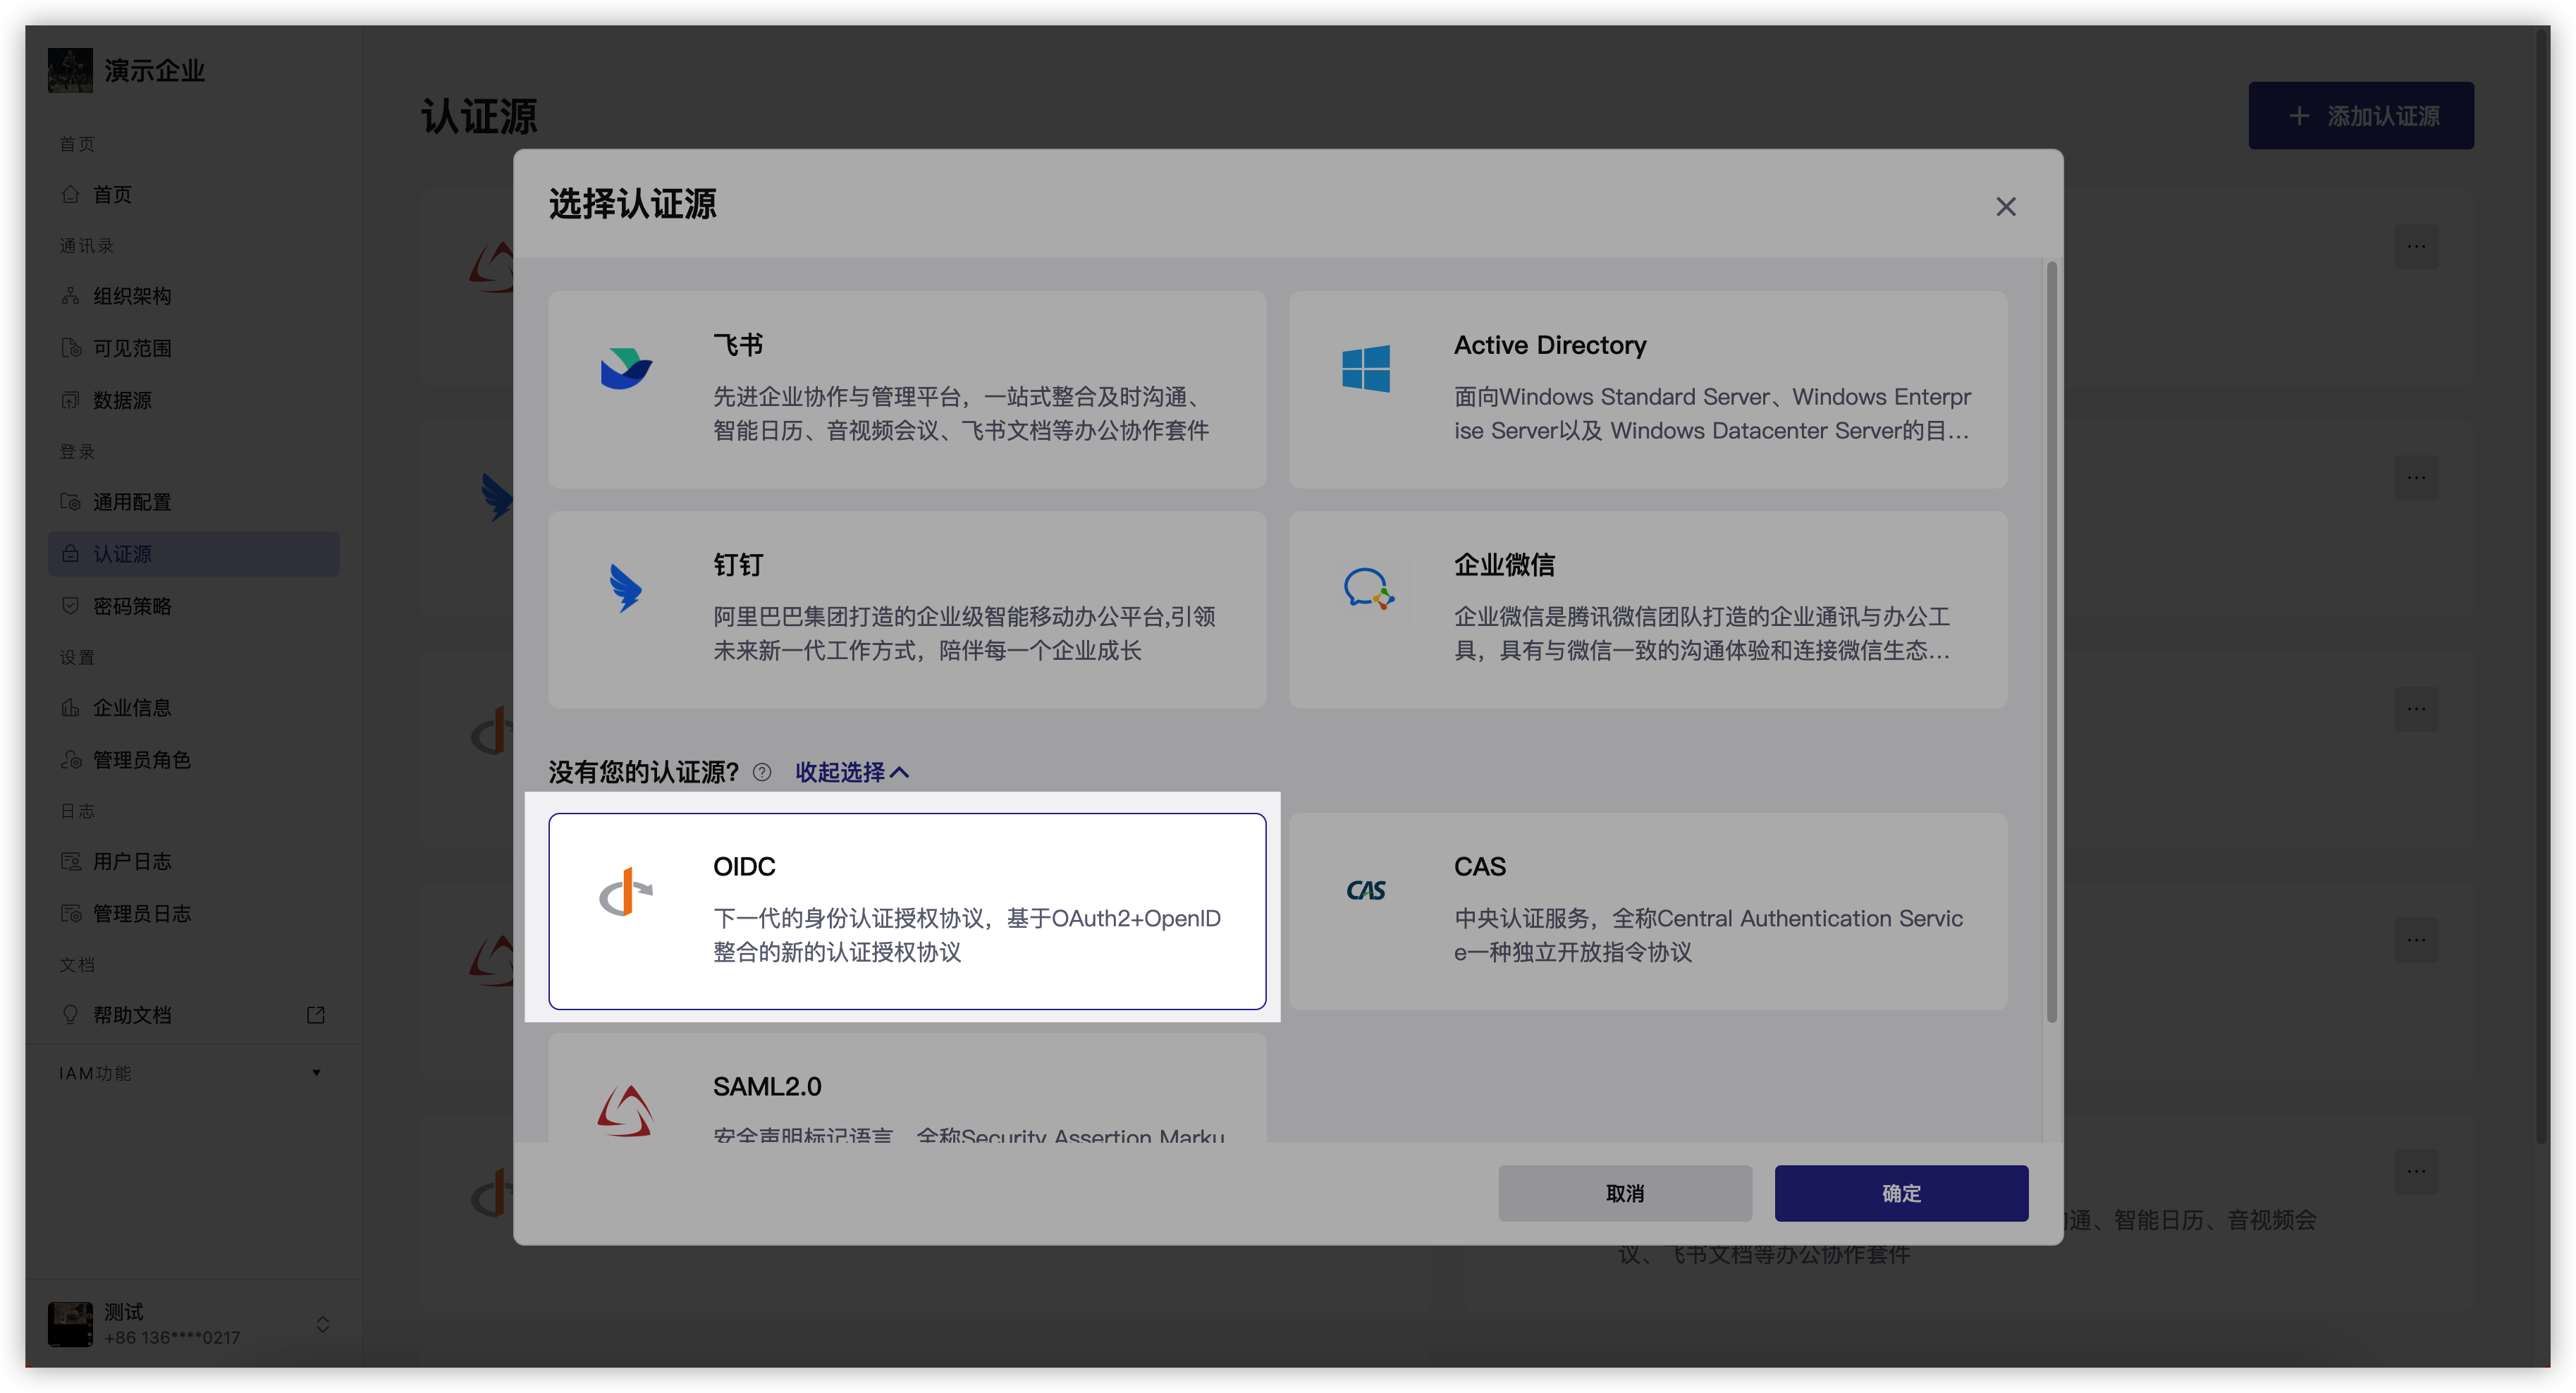The height and width of the screenshot is (1393, 2576).
Task: Select 认证源 in the sidebar
Action: tap(193, 554)
